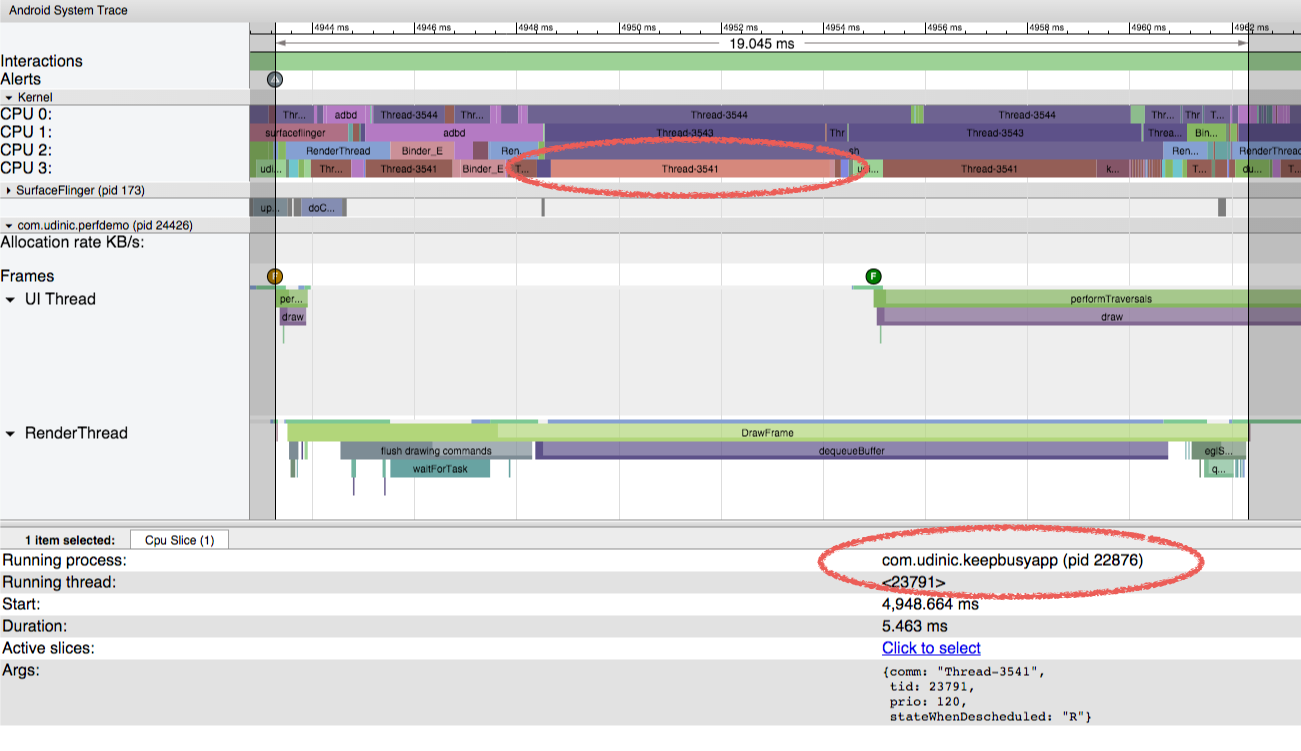
Task: Select the DrawFrame slice in RenderThread
Action: click(767, 433)
